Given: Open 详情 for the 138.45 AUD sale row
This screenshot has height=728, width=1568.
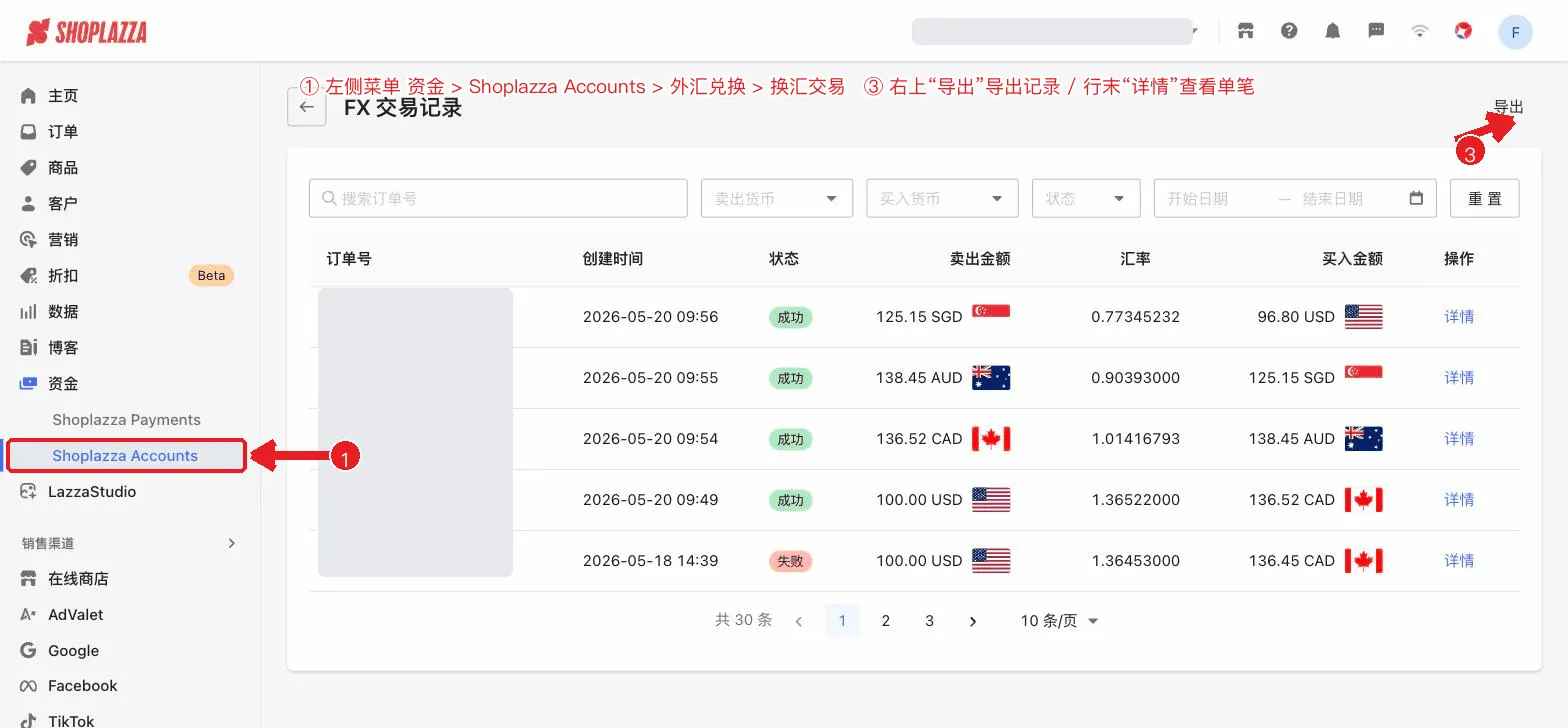Looking at the screenshot, I should point(1459,378).
